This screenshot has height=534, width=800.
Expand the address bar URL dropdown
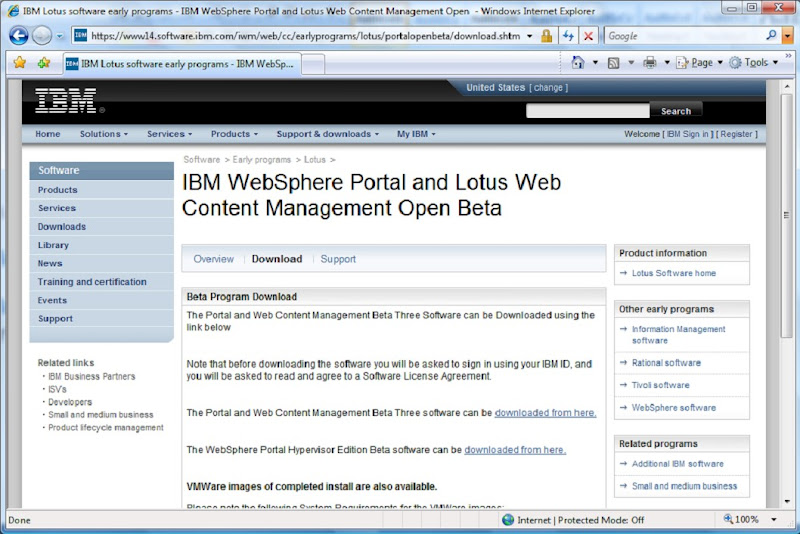(530, 36)
